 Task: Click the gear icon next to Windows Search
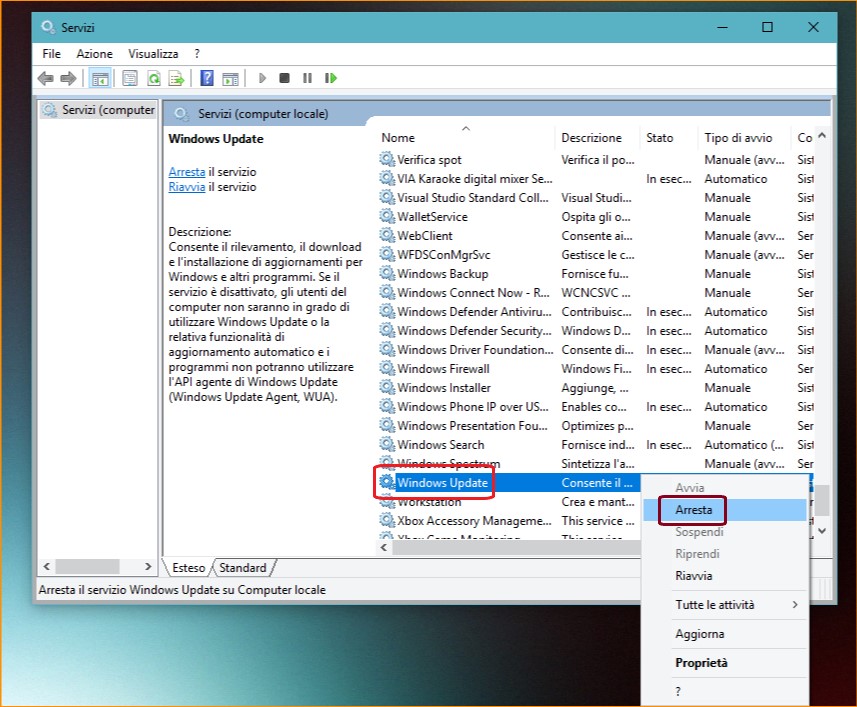[x=387, y=444]
